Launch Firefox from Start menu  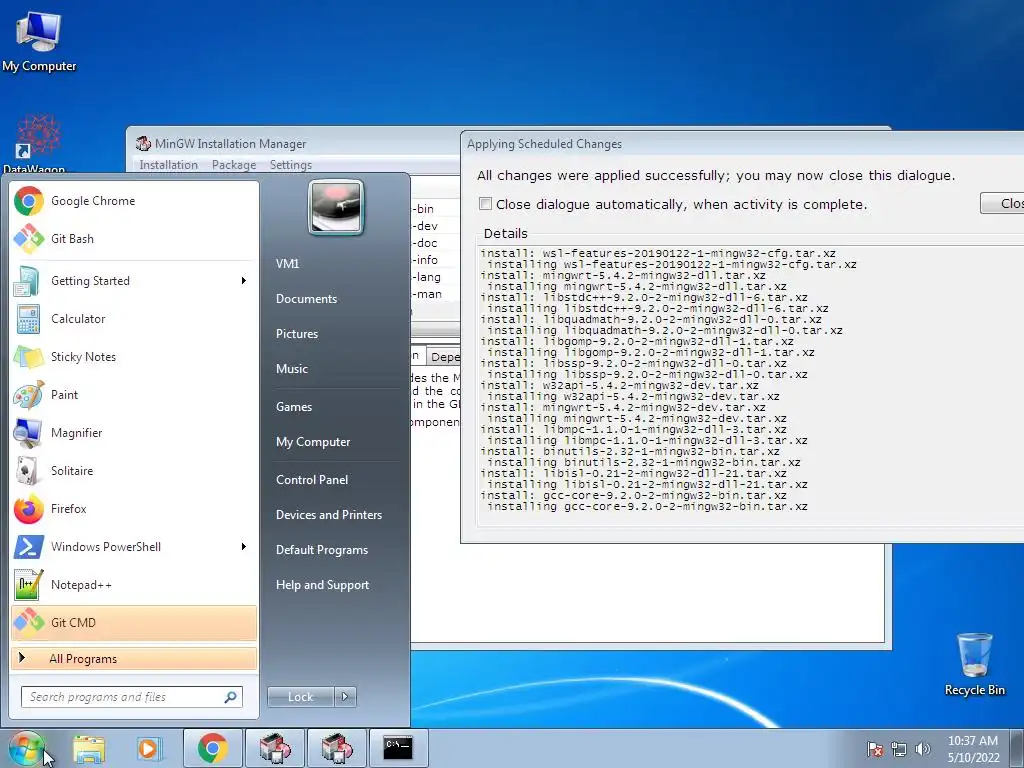coord(134,509)
